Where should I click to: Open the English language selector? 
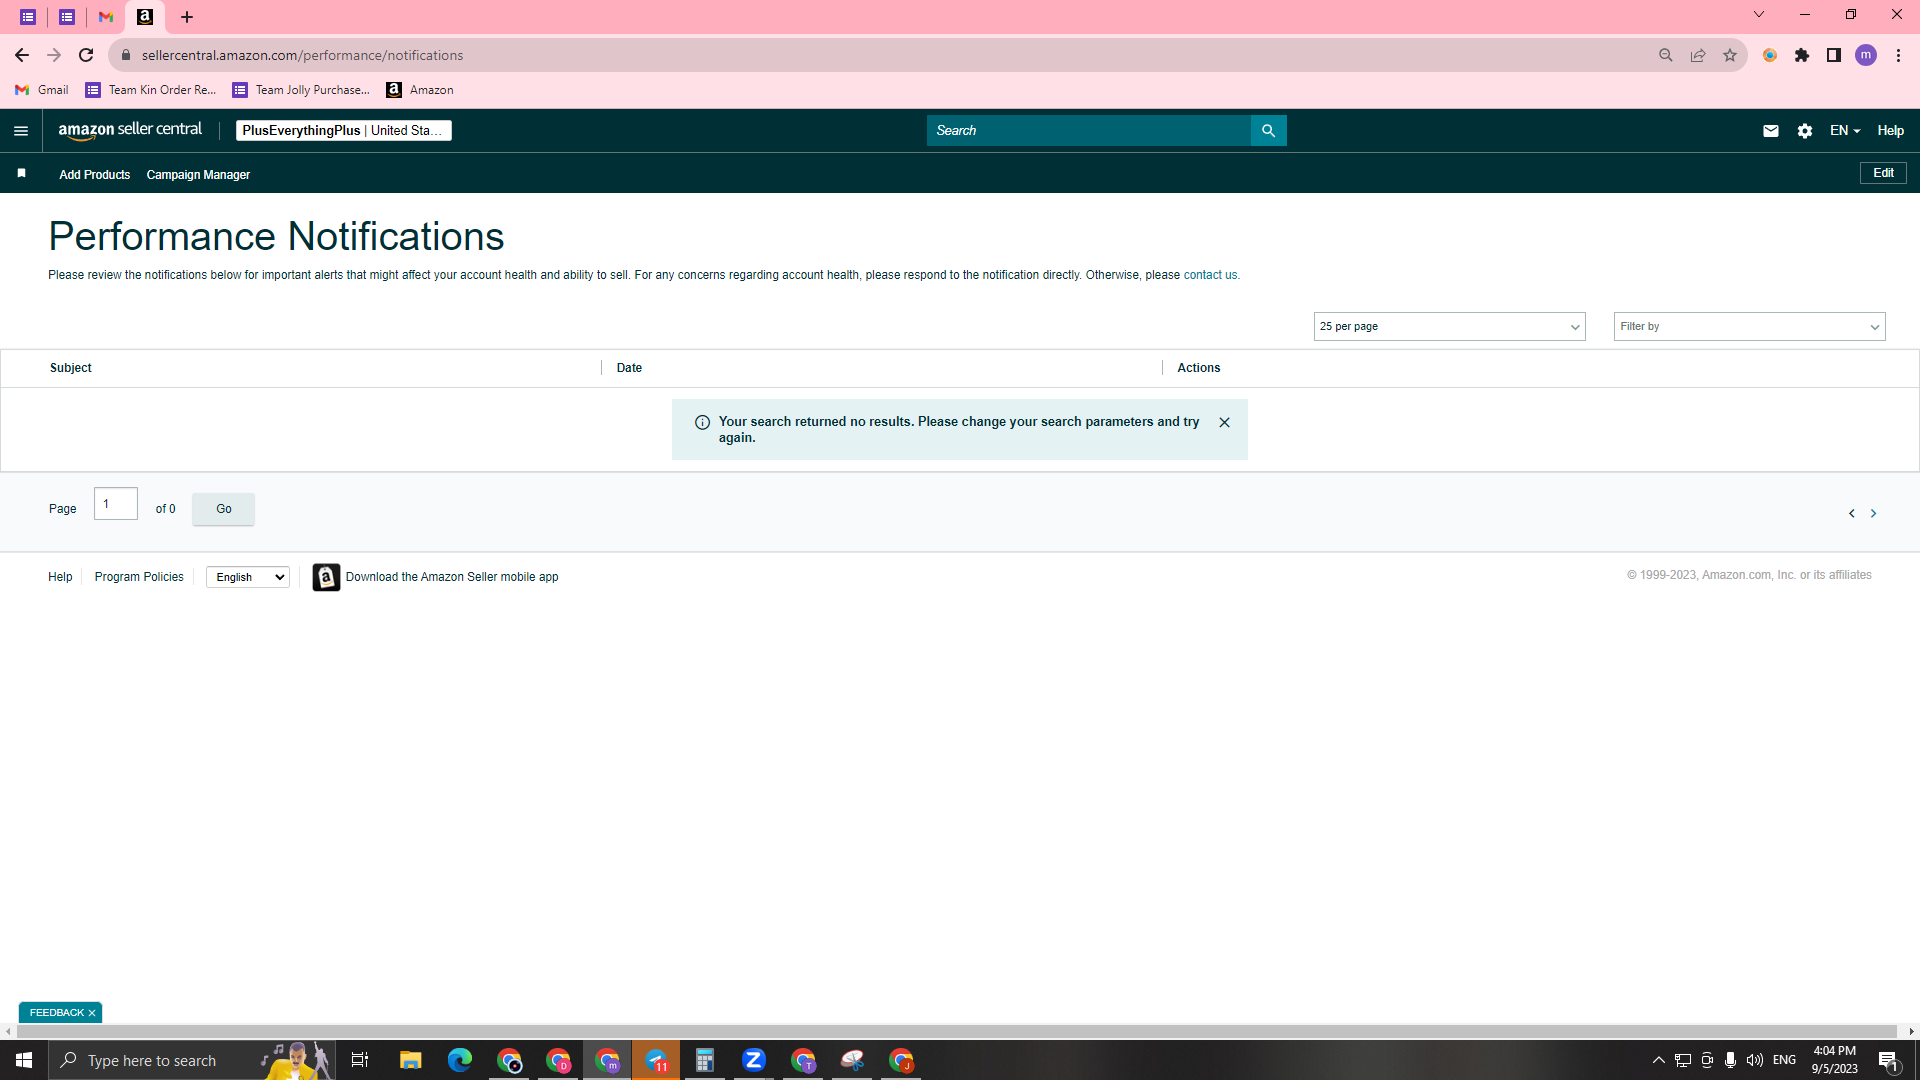248,577
